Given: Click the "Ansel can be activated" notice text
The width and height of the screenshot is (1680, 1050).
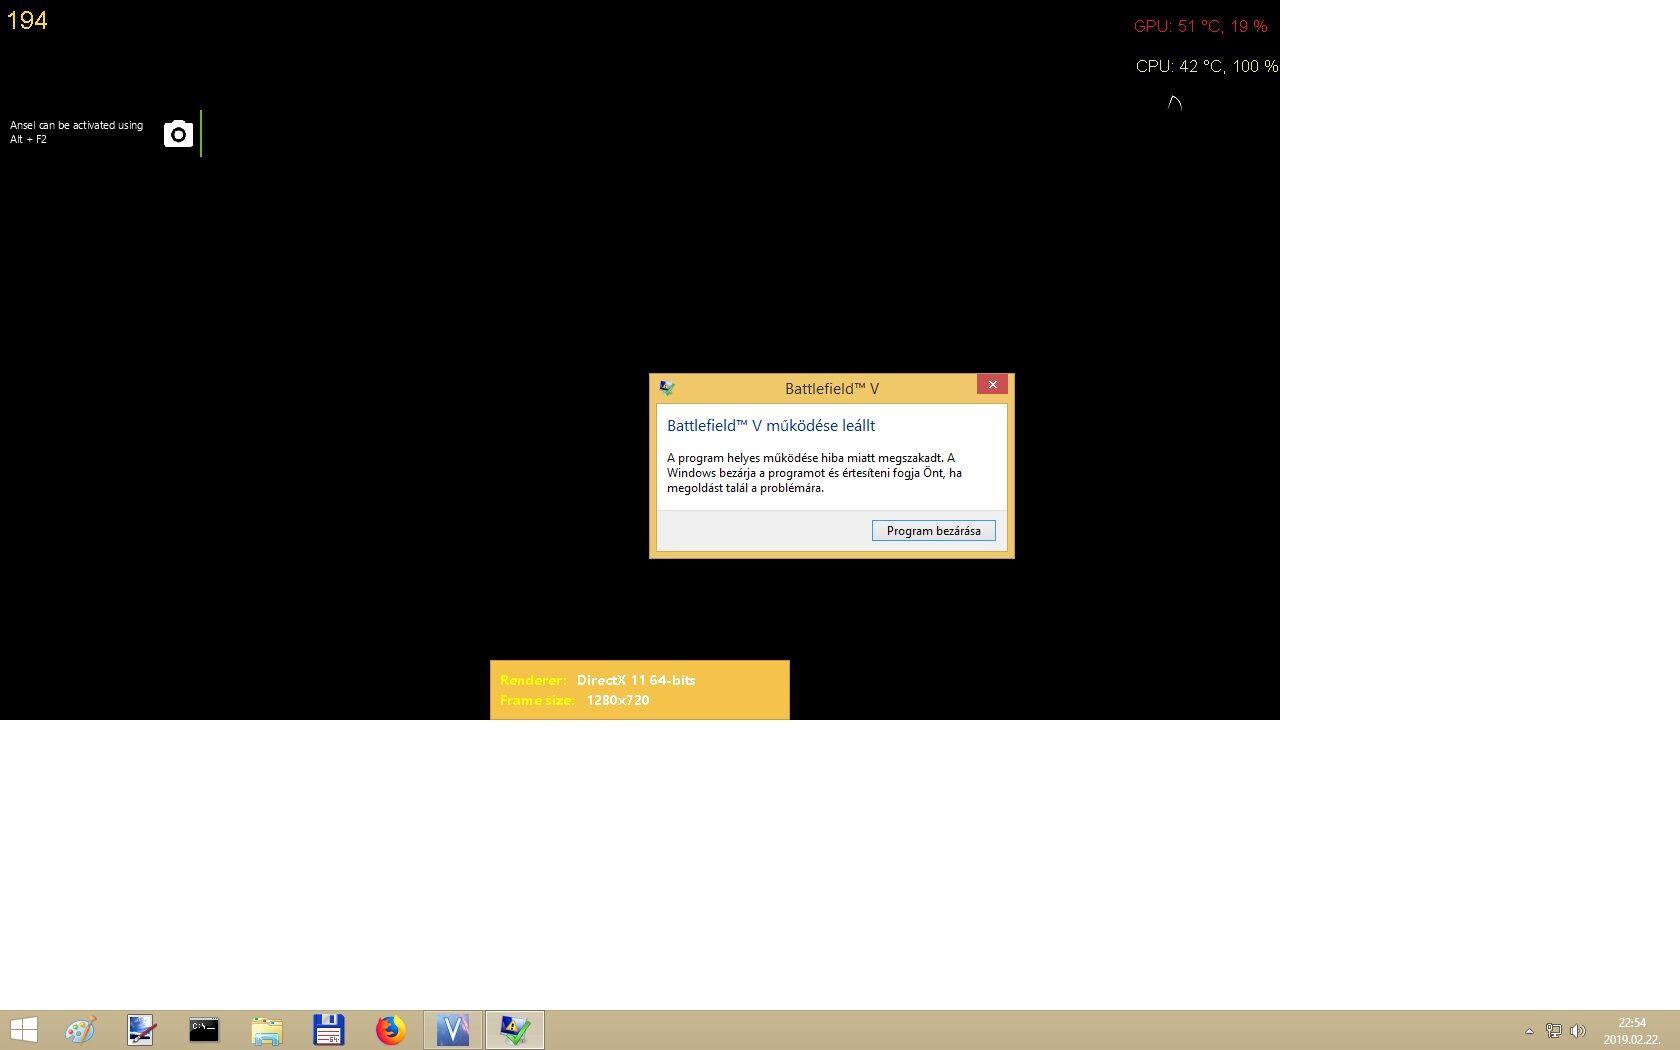Looking at the screenshot, I should pos(76,132).
